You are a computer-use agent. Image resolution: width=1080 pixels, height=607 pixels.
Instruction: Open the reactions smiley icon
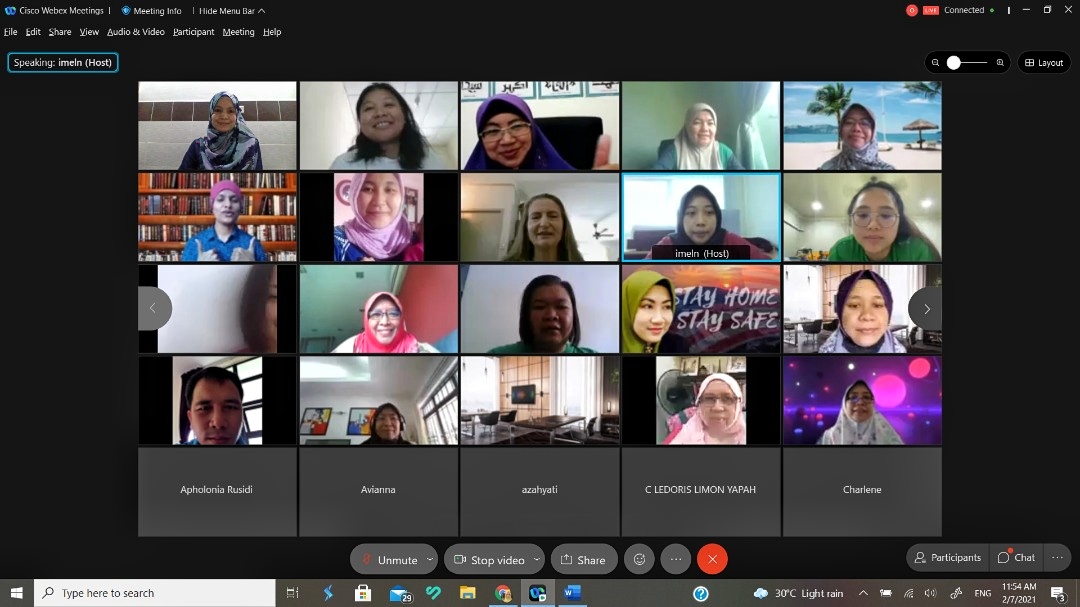pyautogui.click(x=640, y=560)
